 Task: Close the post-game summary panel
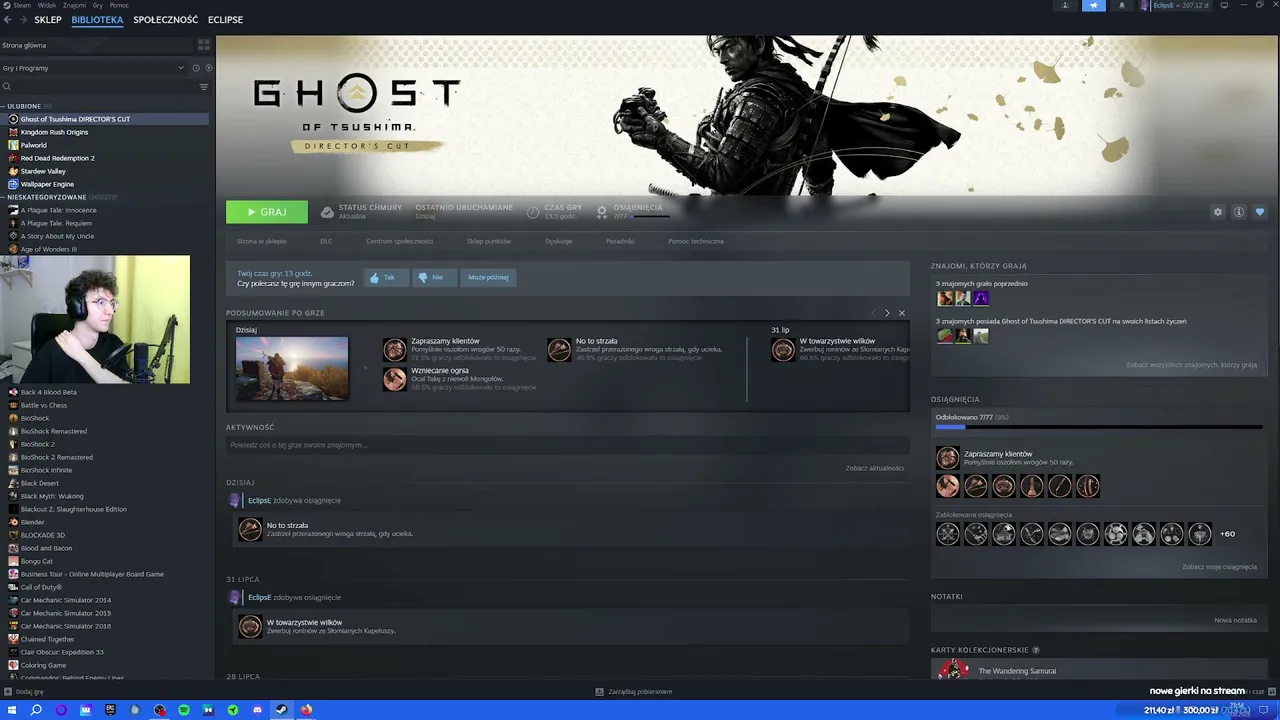(x=901, y=313)
